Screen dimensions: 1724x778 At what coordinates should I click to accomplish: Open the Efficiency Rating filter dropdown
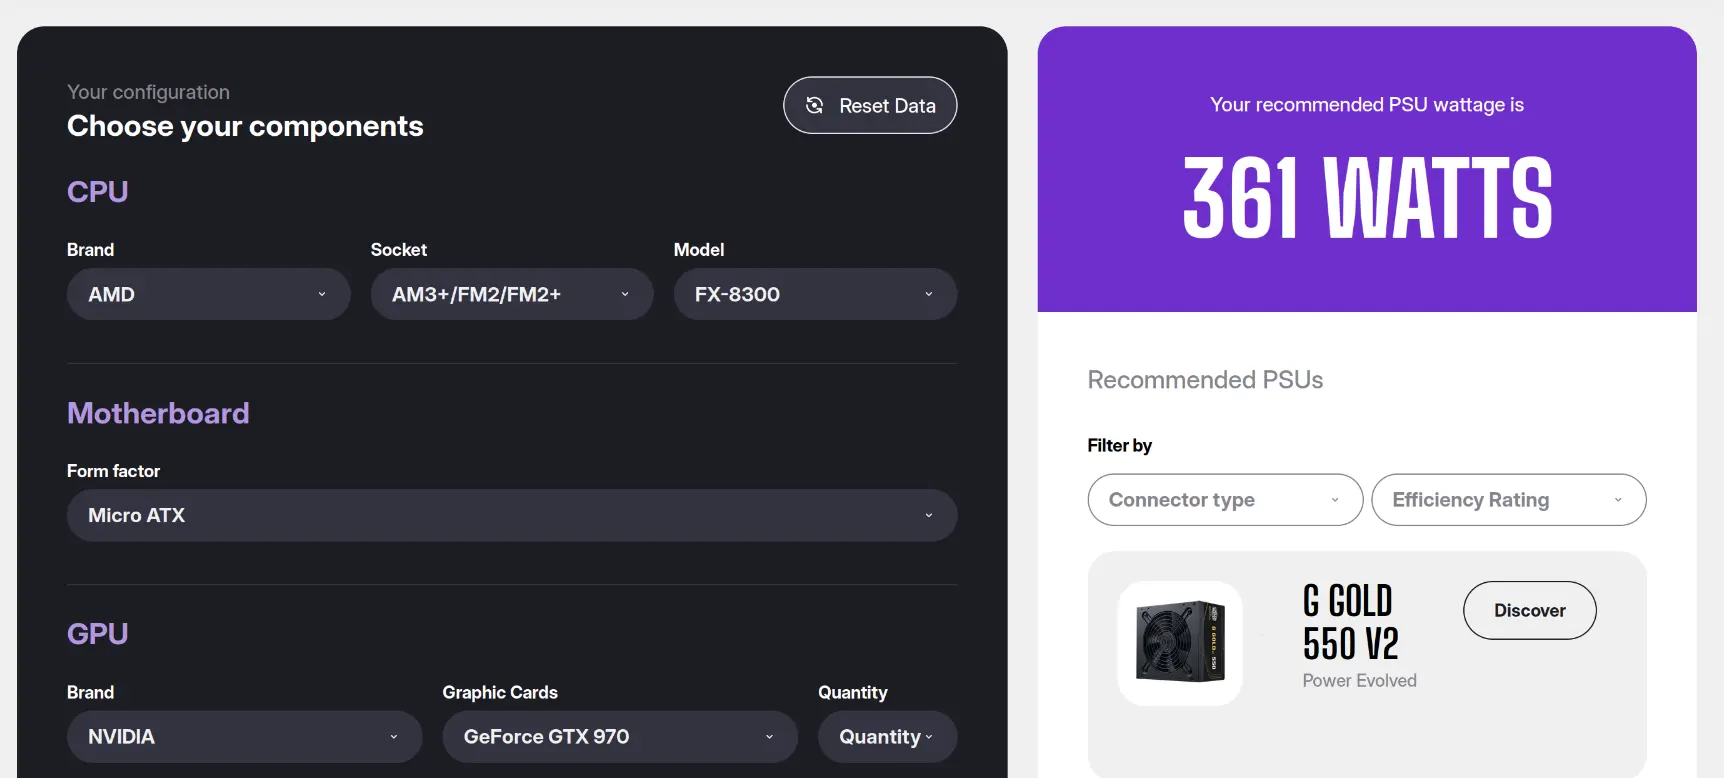1508,500
